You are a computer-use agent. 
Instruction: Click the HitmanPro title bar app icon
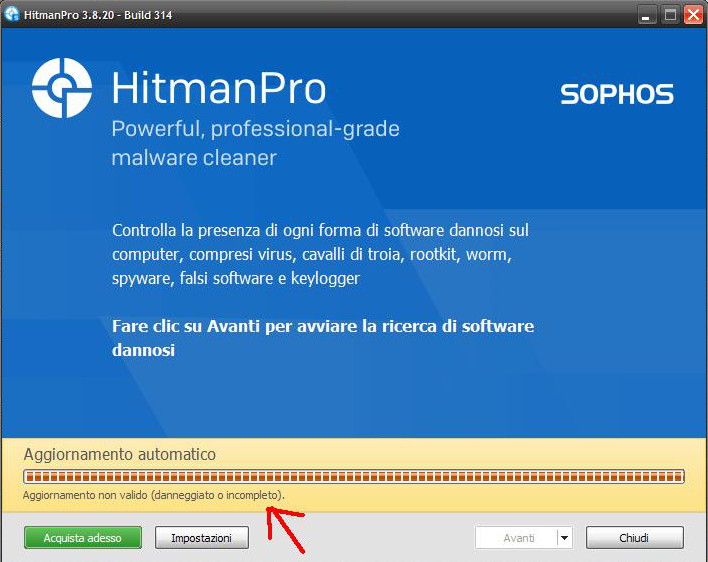tap(11, 14)
